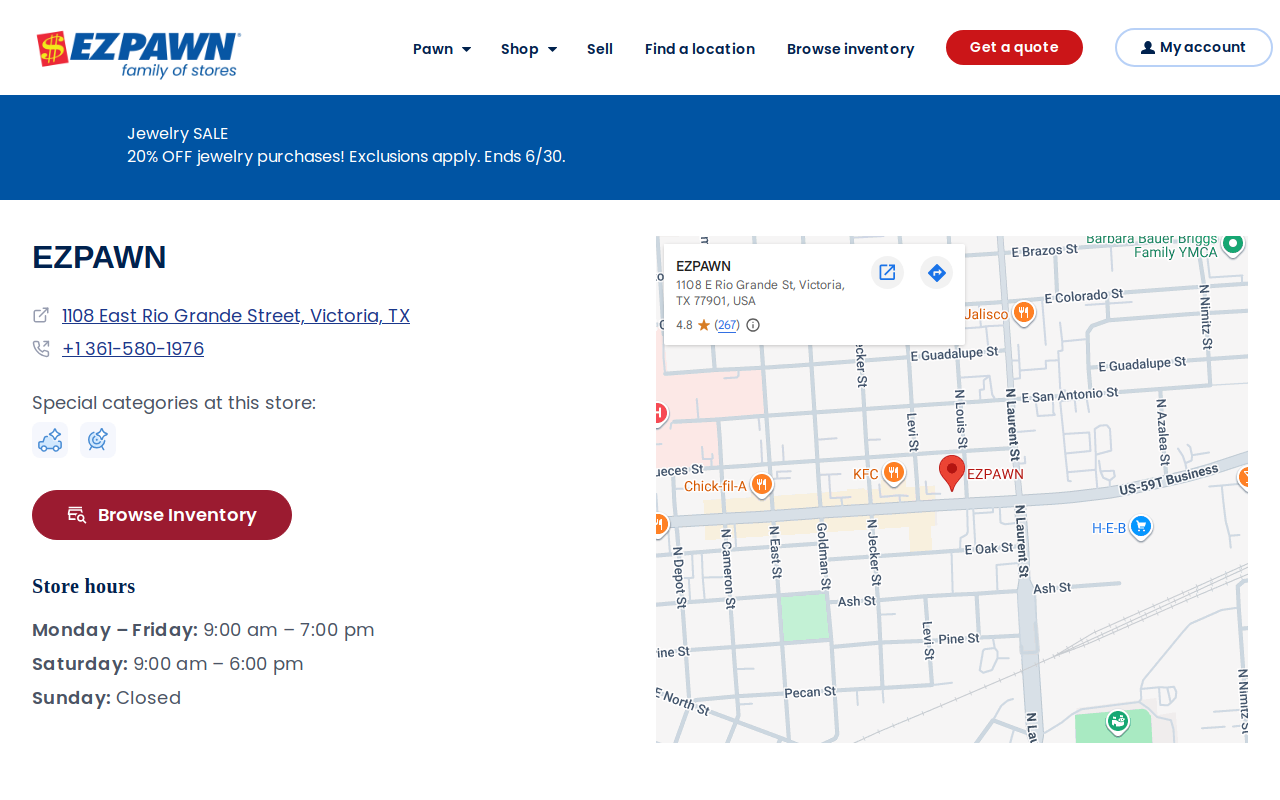Viewport: 1280px width, 800px height.
Task: Open the Sell menu item
Action: (x=600, y=49)
